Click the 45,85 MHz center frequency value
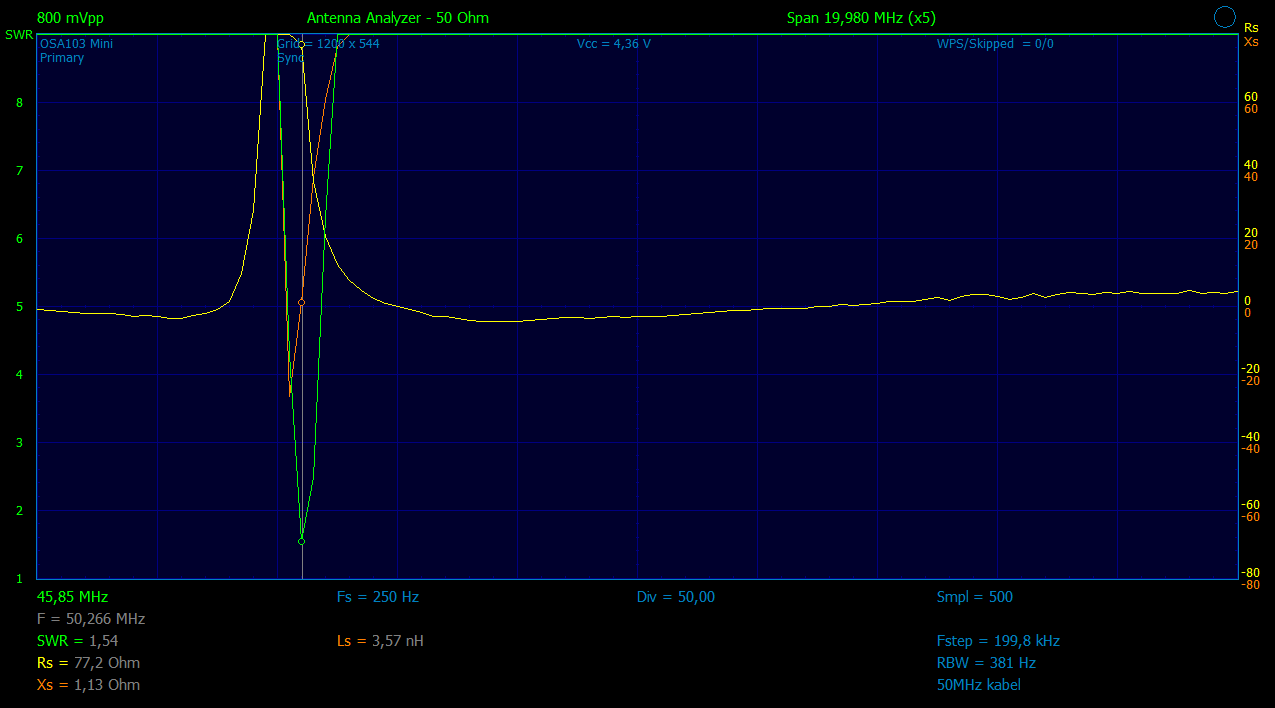 pyautogui.click(x=72, y=597)
